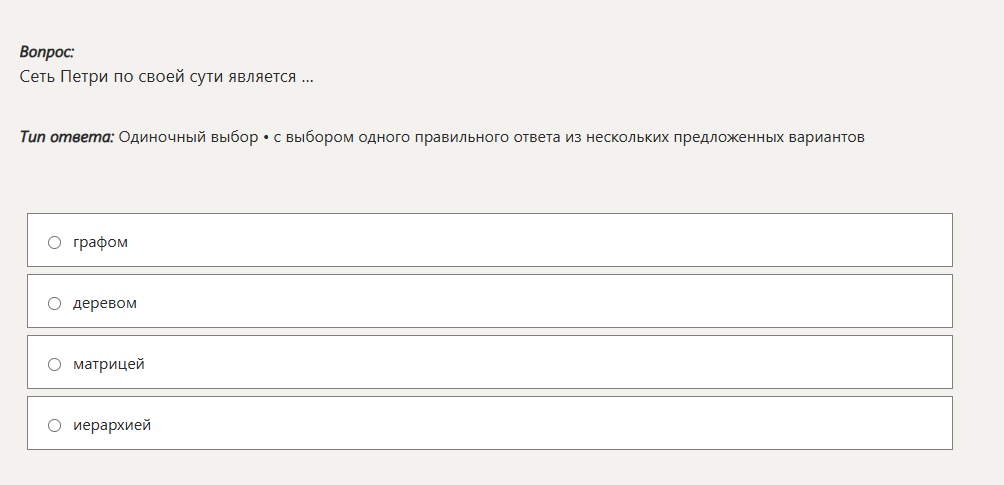
Task: Select the "графом" radio button
Action: [55, 242]
